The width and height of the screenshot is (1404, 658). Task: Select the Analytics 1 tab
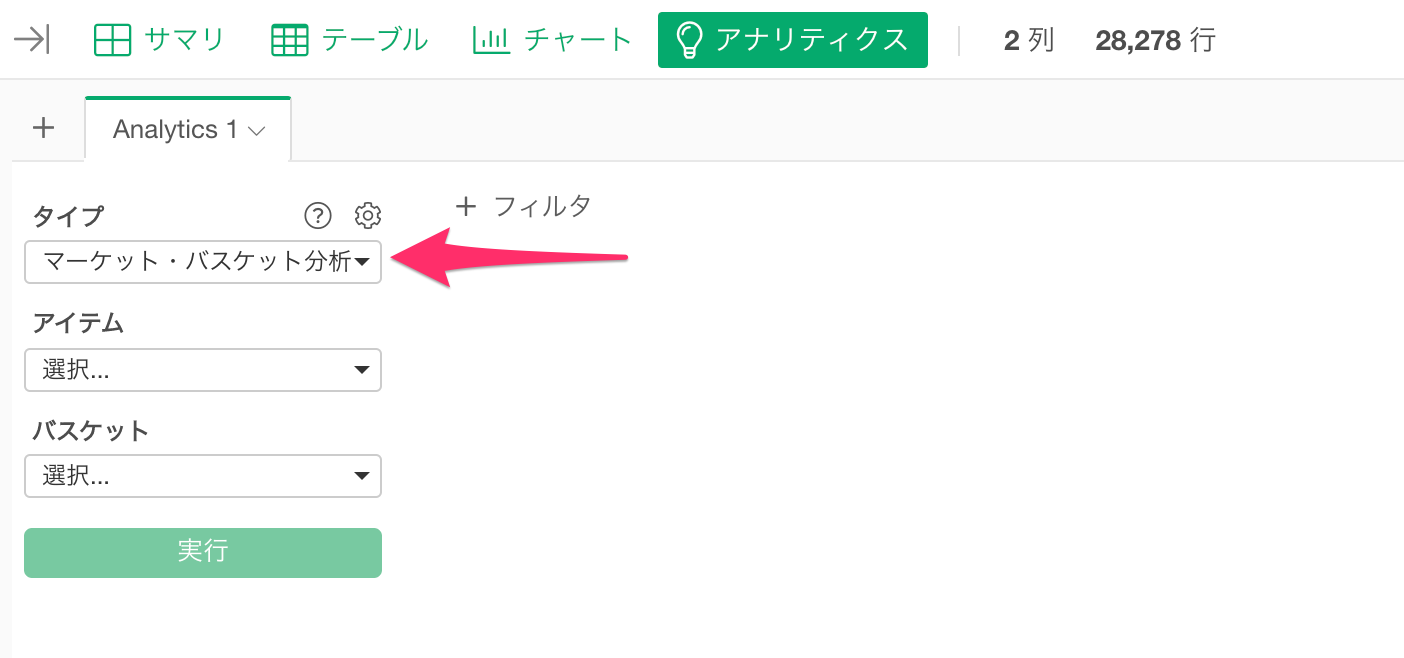[188, 129]
